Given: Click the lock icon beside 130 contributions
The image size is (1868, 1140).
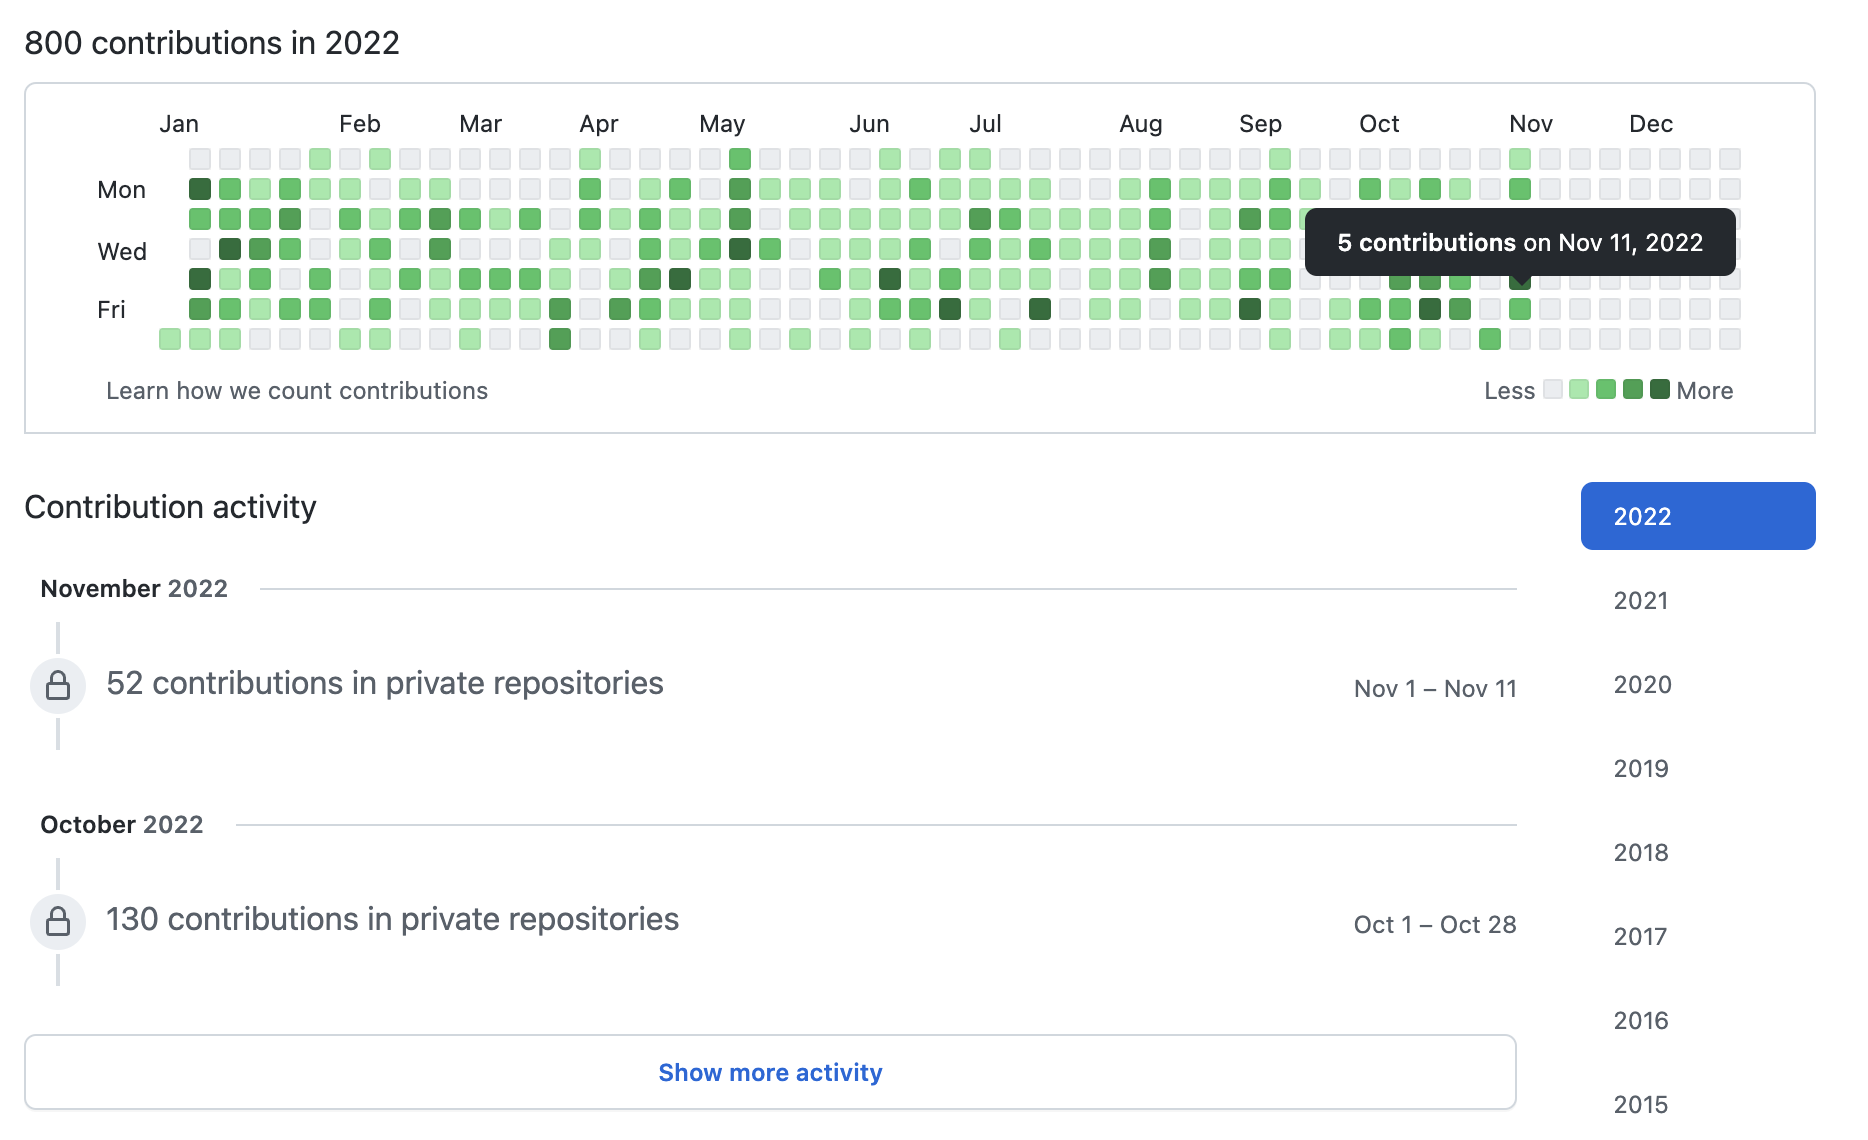Looking at the screenshot, I should tap(58, 922).
